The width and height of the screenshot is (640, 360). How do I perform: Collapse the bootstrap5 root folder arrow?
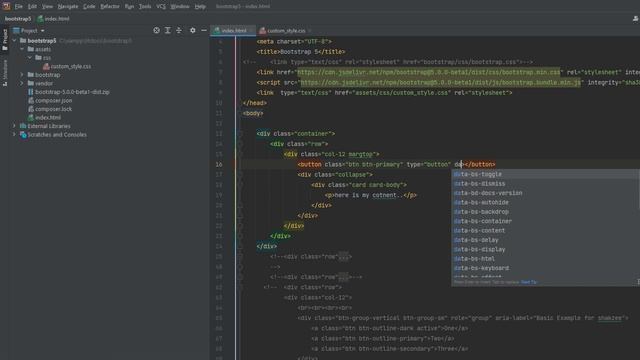(x=14, y=41)
